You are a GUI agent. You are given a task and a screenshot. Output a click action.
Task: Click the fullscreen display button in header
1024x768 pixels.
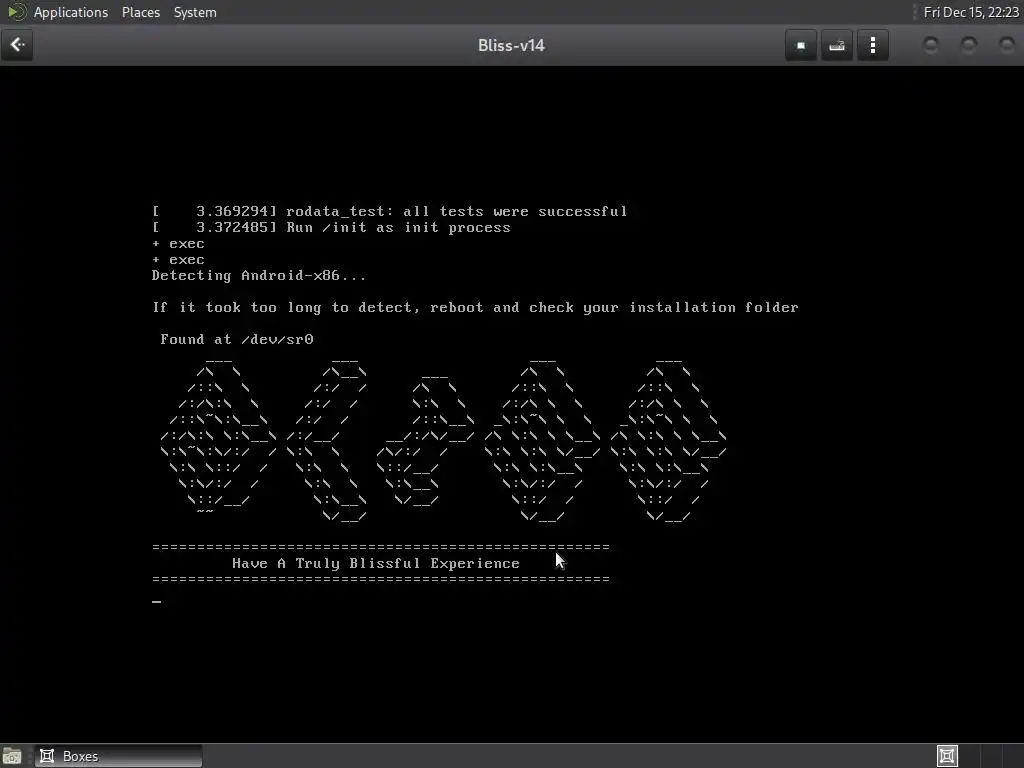[801, 46]
